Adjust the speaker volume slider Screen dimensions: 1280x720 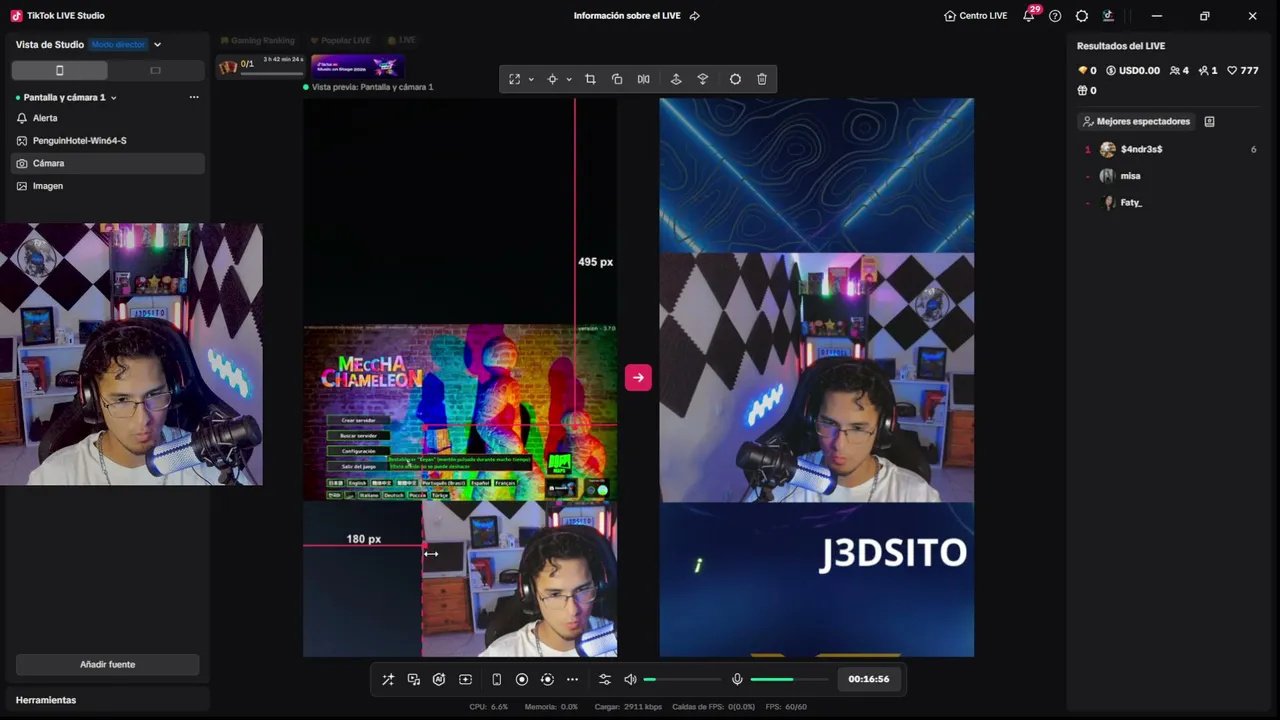click(x=682, y=680)
